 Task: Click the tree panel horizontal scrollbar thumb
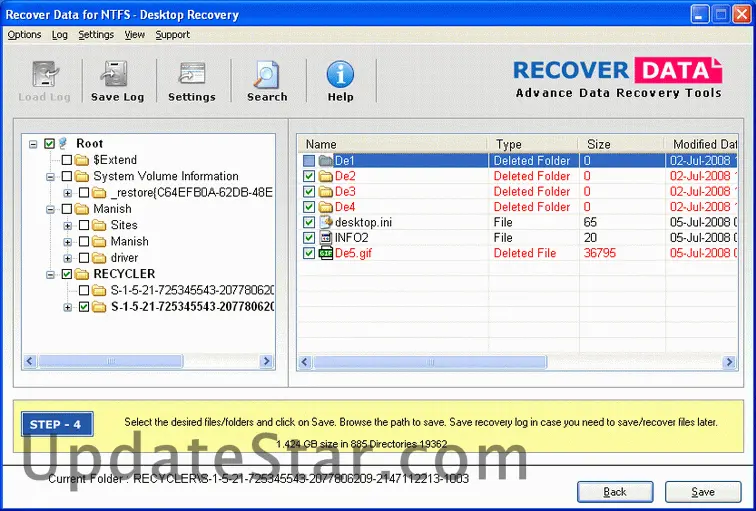(x=110, y=361)
